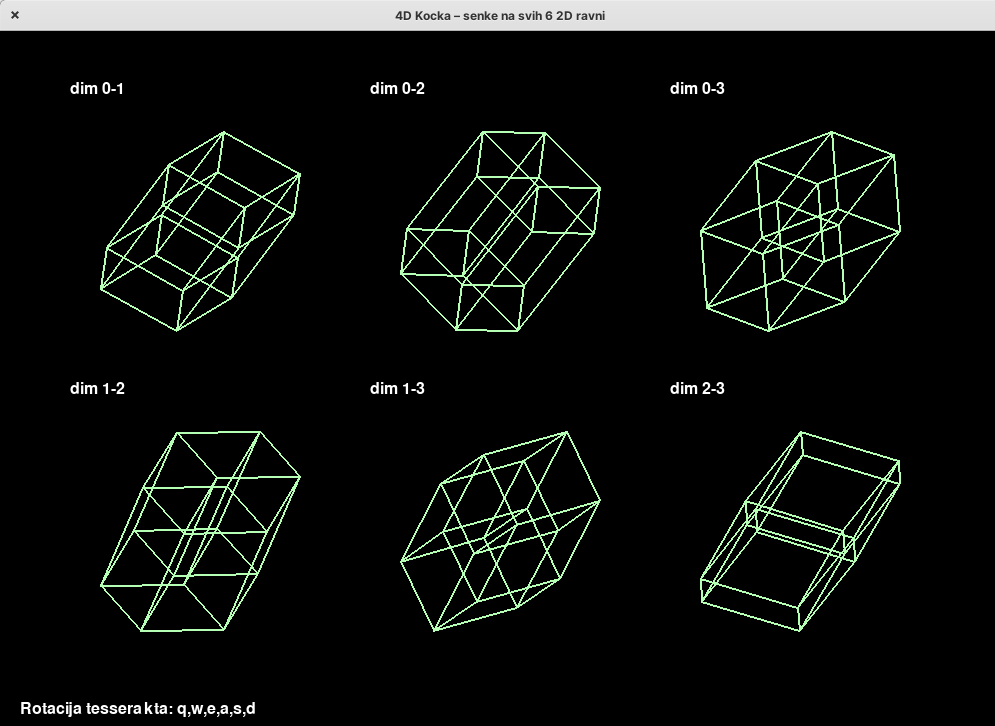Close the 4D Kocka window
The width and height of the screenshot is (995, 726).
(15, 15)
